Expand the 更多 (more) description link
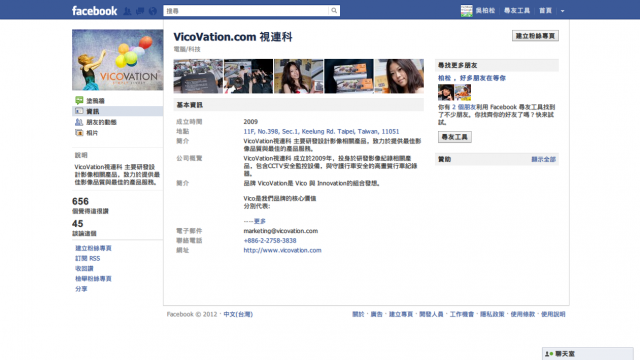 (260, 221)
